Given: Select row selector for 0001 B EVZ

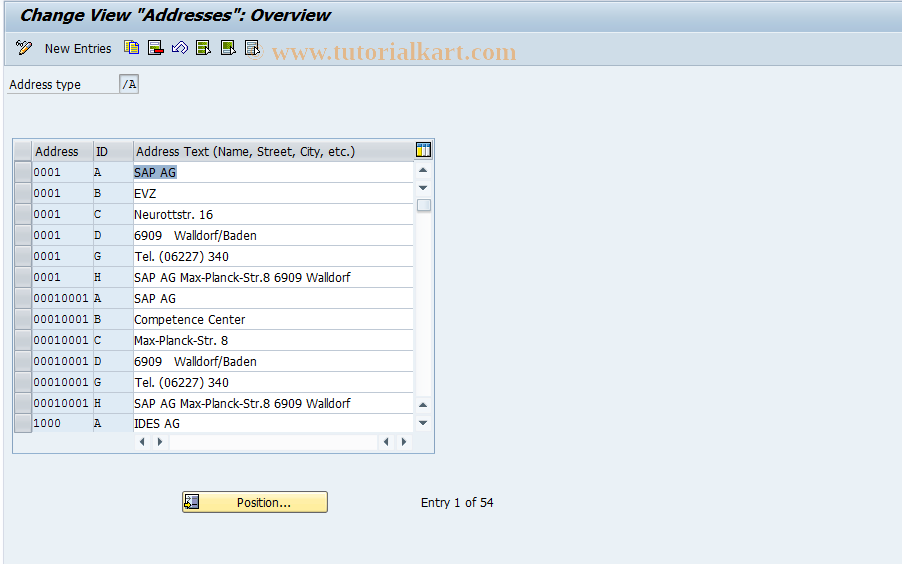Looking at the screenshot, I should (x=23, y=193).
